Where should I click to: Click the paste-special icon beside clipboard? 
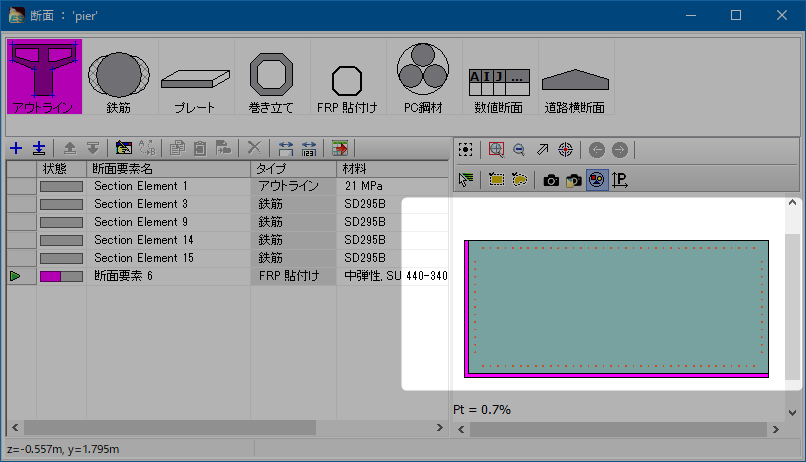point(223,149)
